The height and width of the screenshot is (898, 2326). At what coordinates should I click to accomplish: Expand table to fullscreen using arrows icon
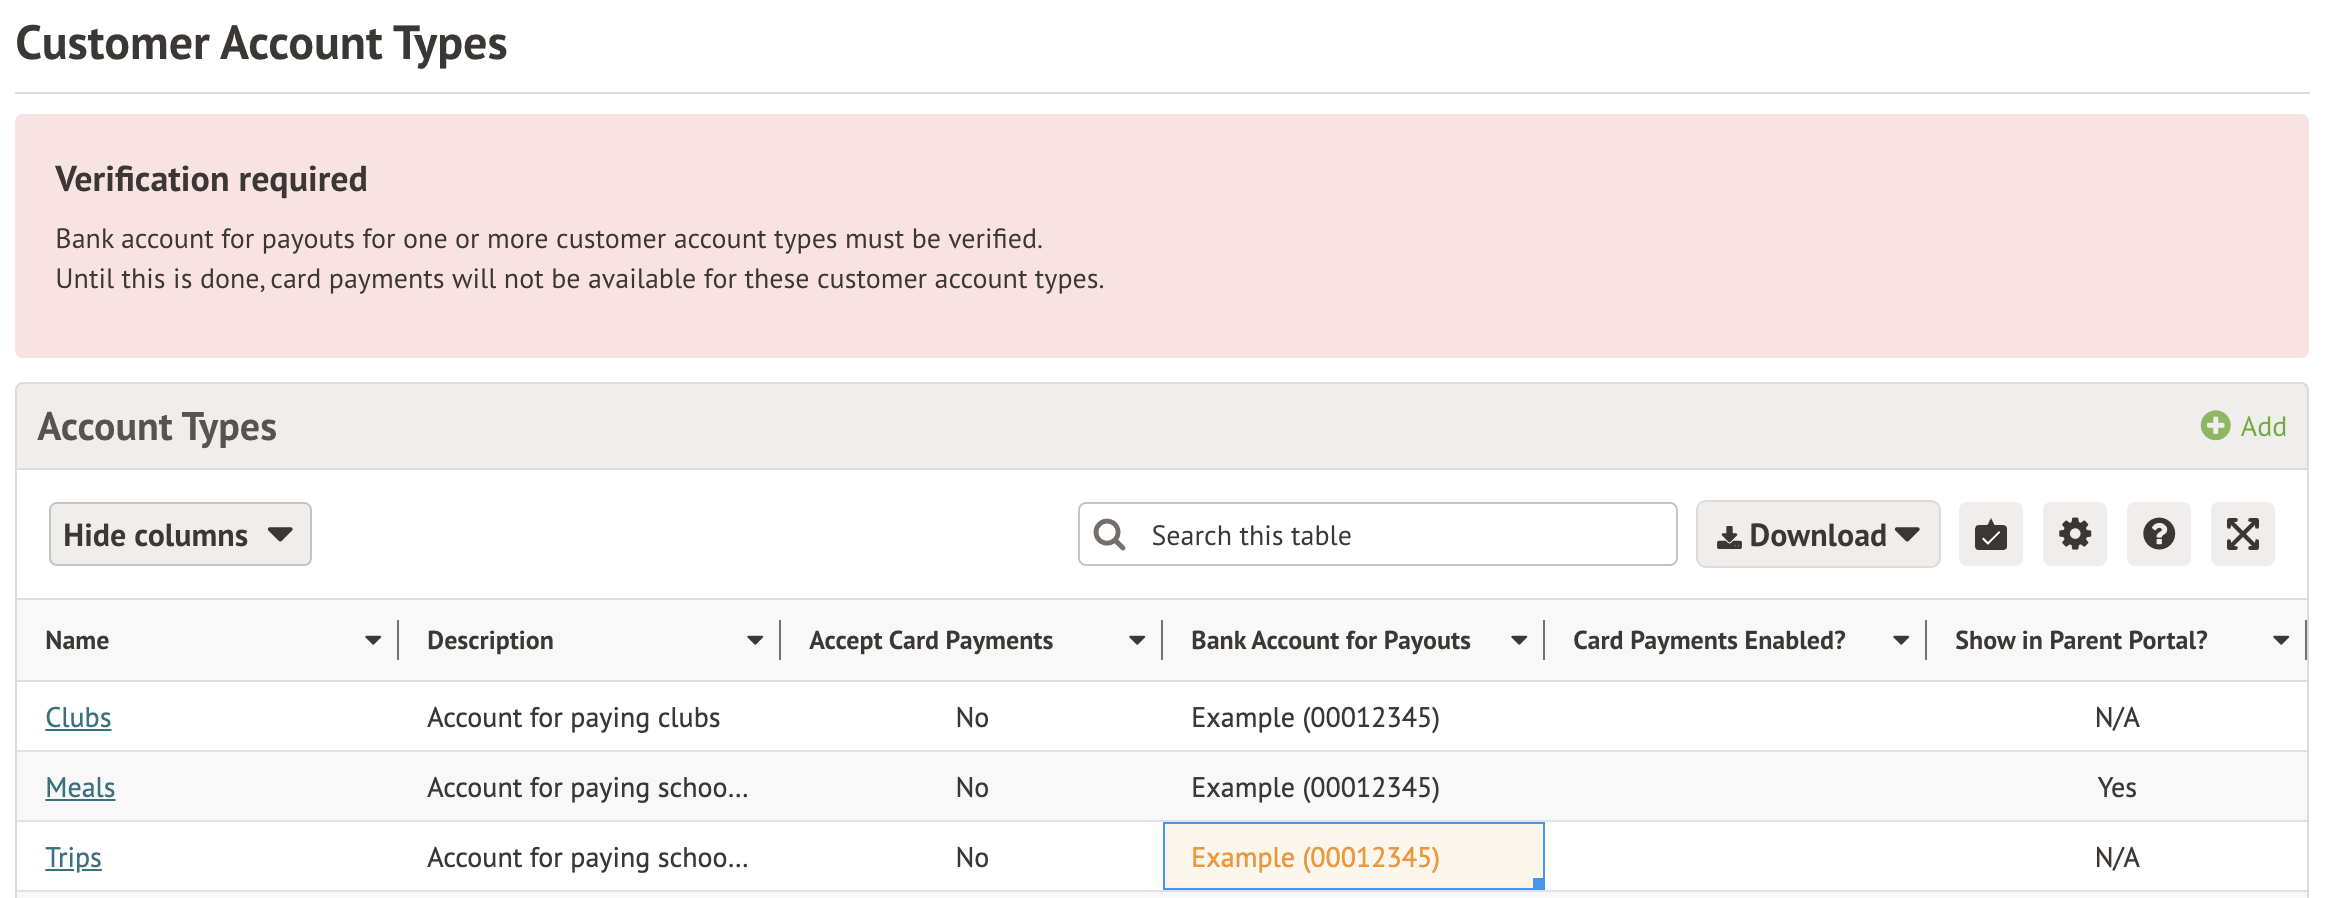[x=2242, y=535]
